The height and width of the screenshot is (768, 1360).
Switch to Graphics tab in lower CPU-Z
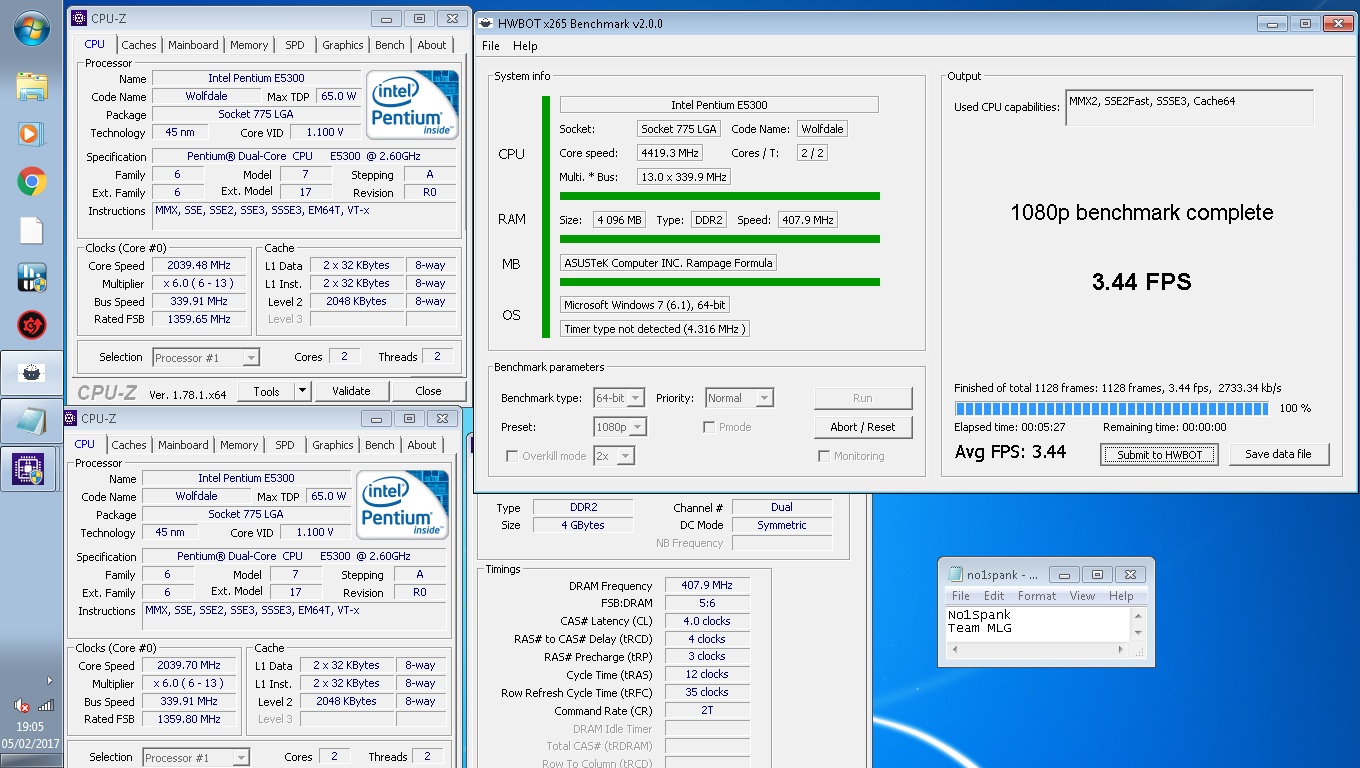[x=333, y=445]
